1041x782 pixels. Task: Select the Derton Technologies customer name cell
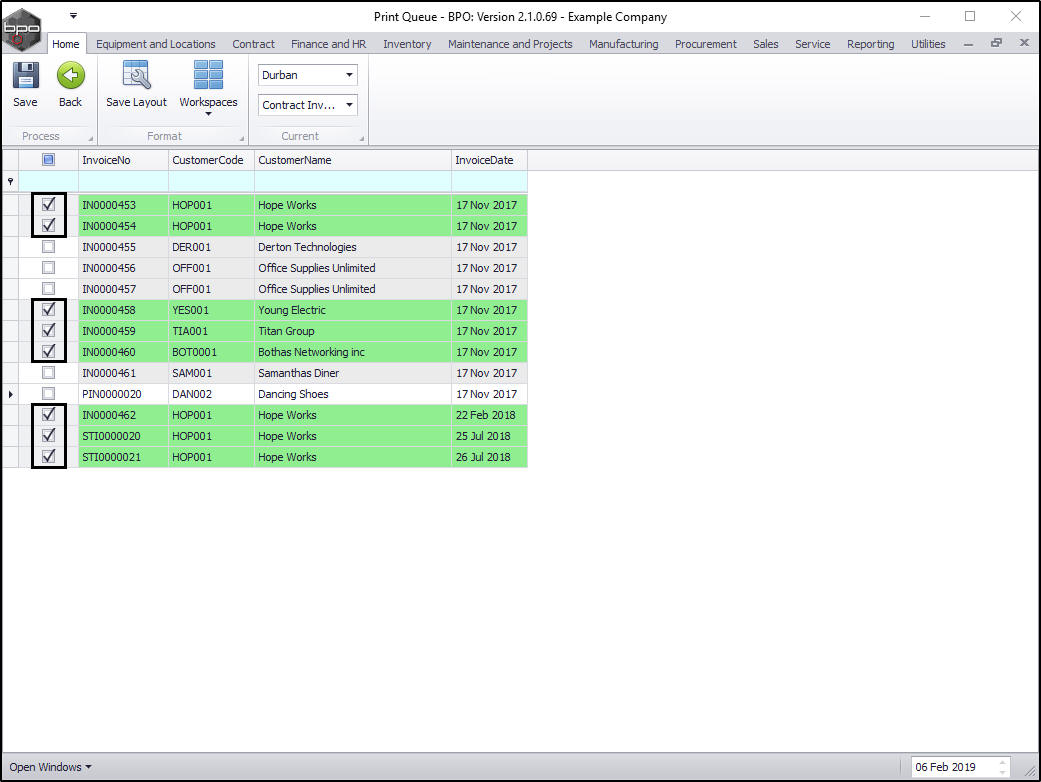[353, 247]
